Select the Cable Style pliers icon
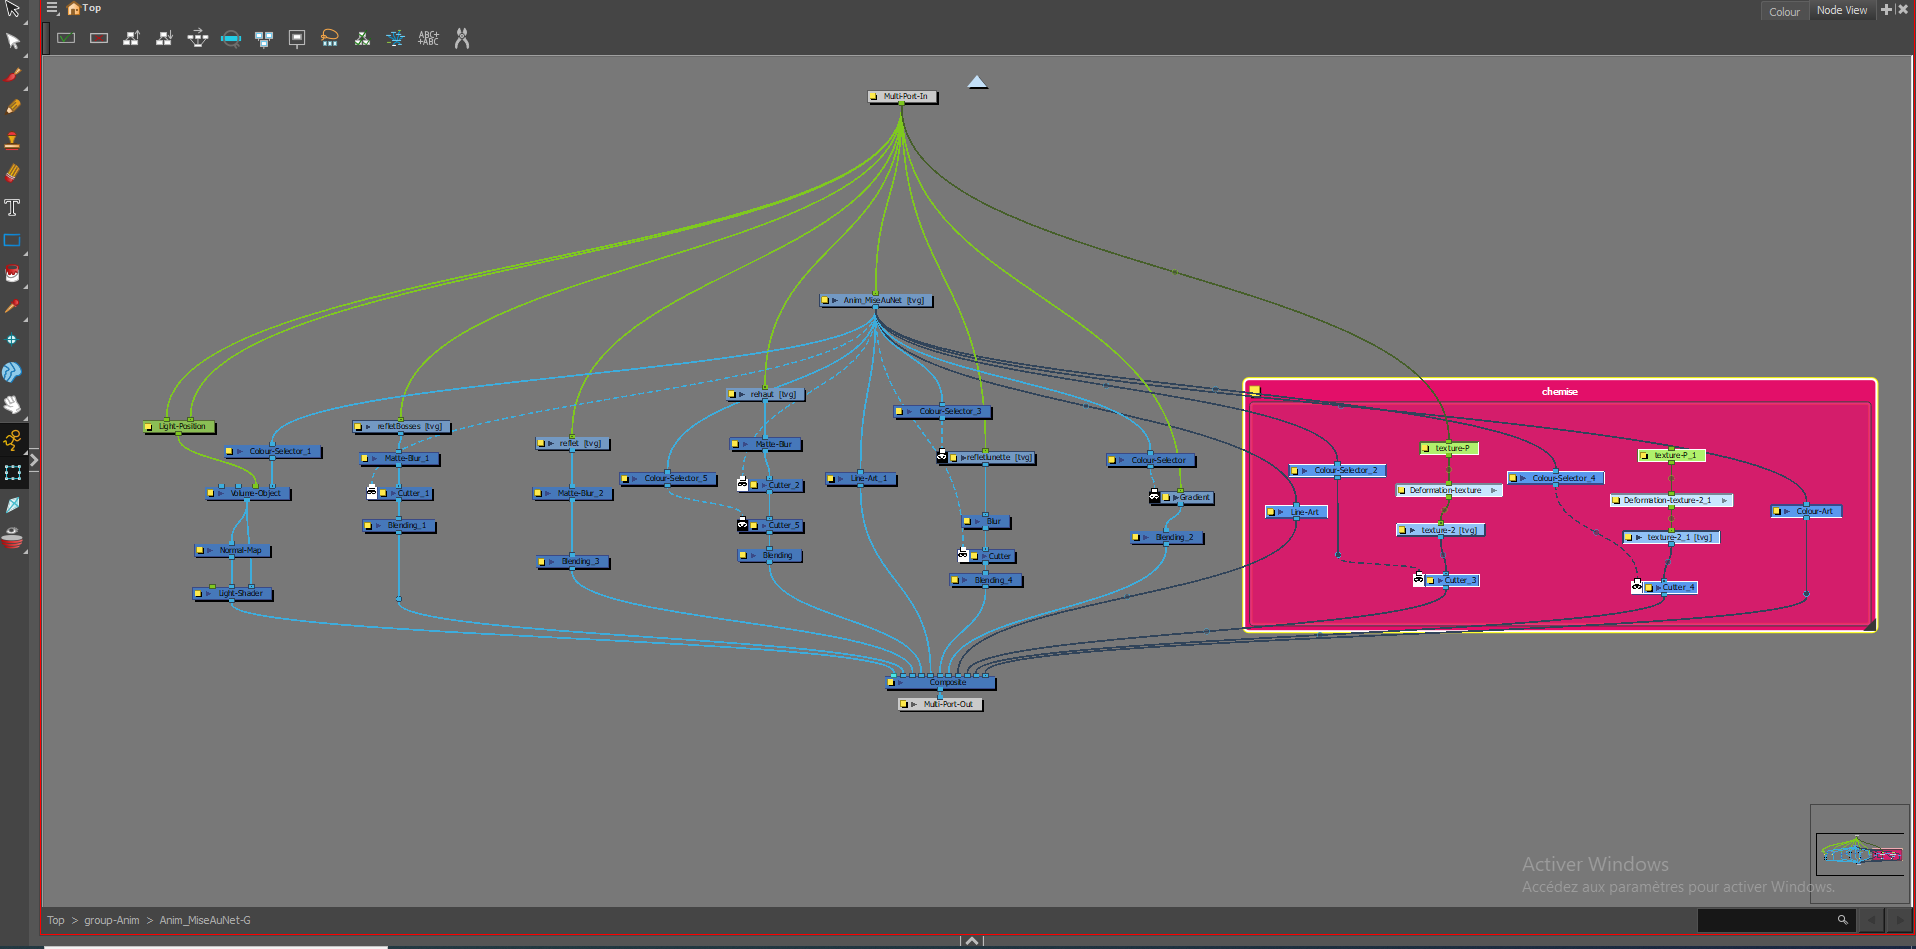 pos(461,38)
